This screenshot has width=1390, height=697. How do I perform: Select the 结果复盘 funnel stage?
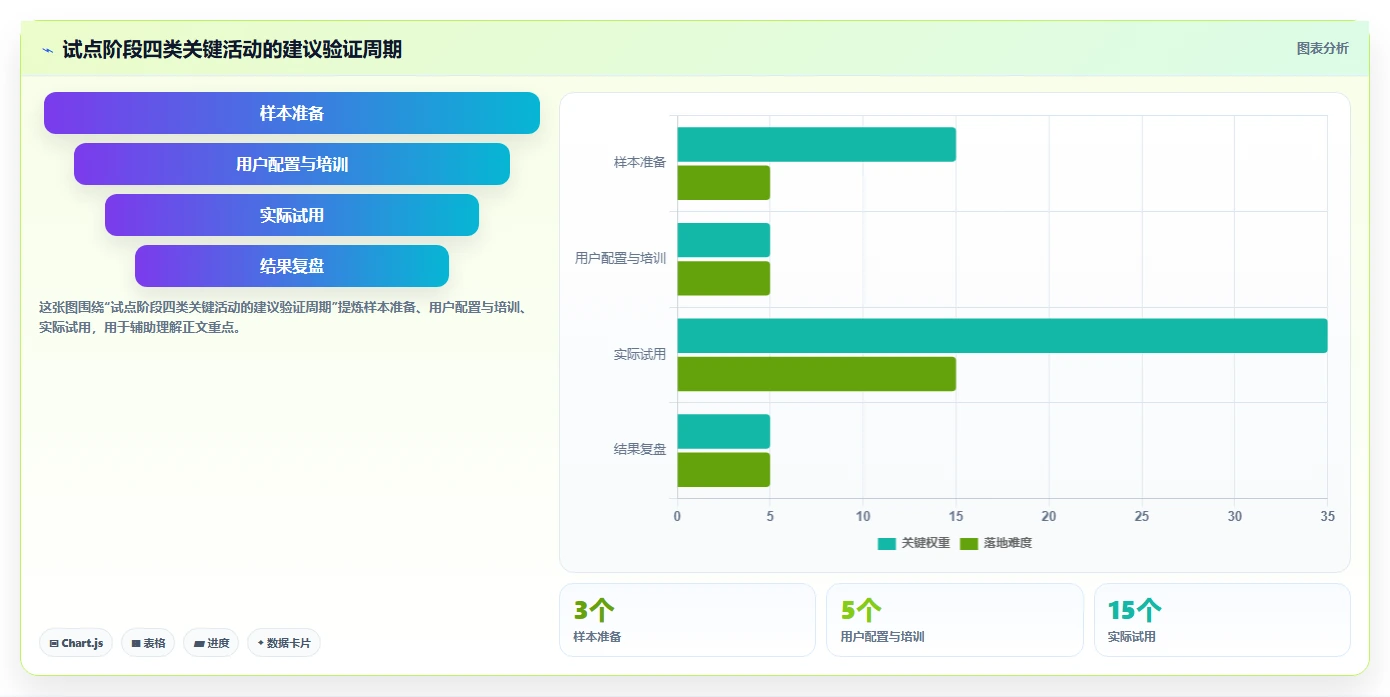pyautogui.click(x=292, y=266)
